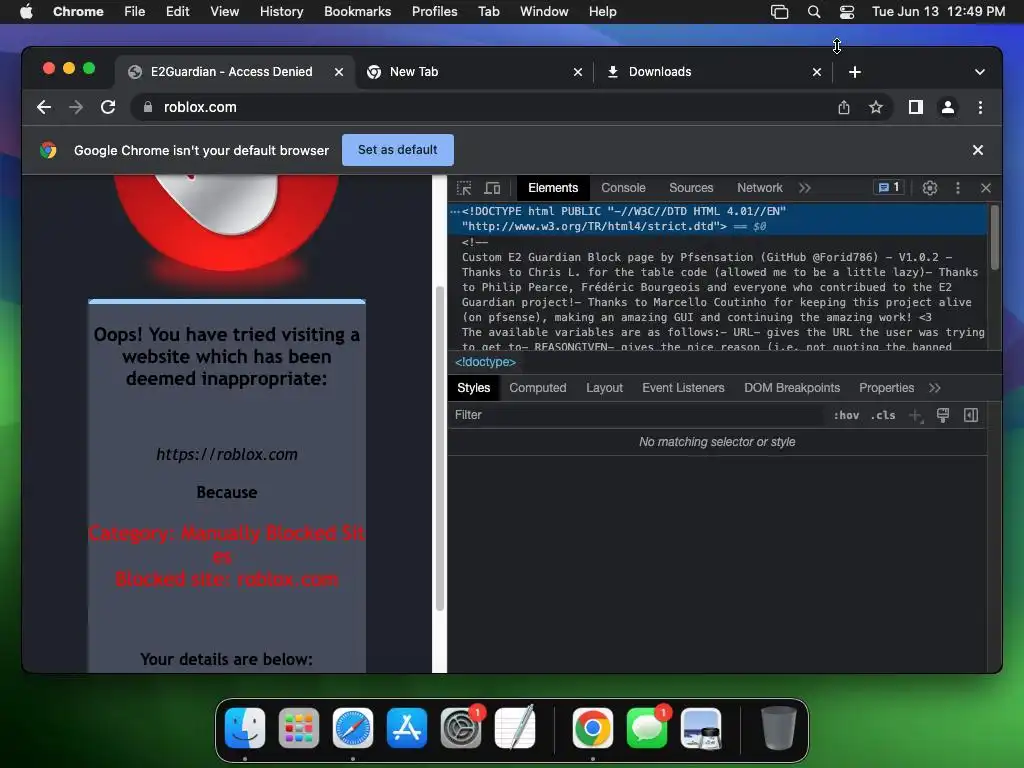Open App Store from the Dock
The image size is (1024, 768).
click(407, 728)
